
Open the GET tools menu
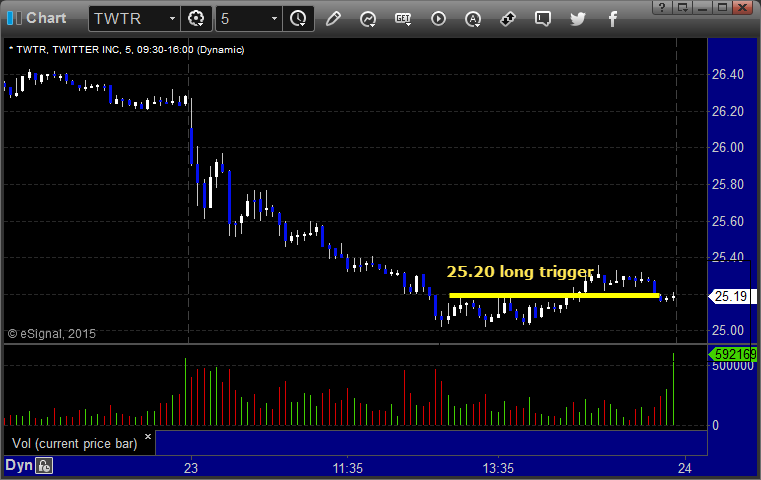tap(403, 19)
